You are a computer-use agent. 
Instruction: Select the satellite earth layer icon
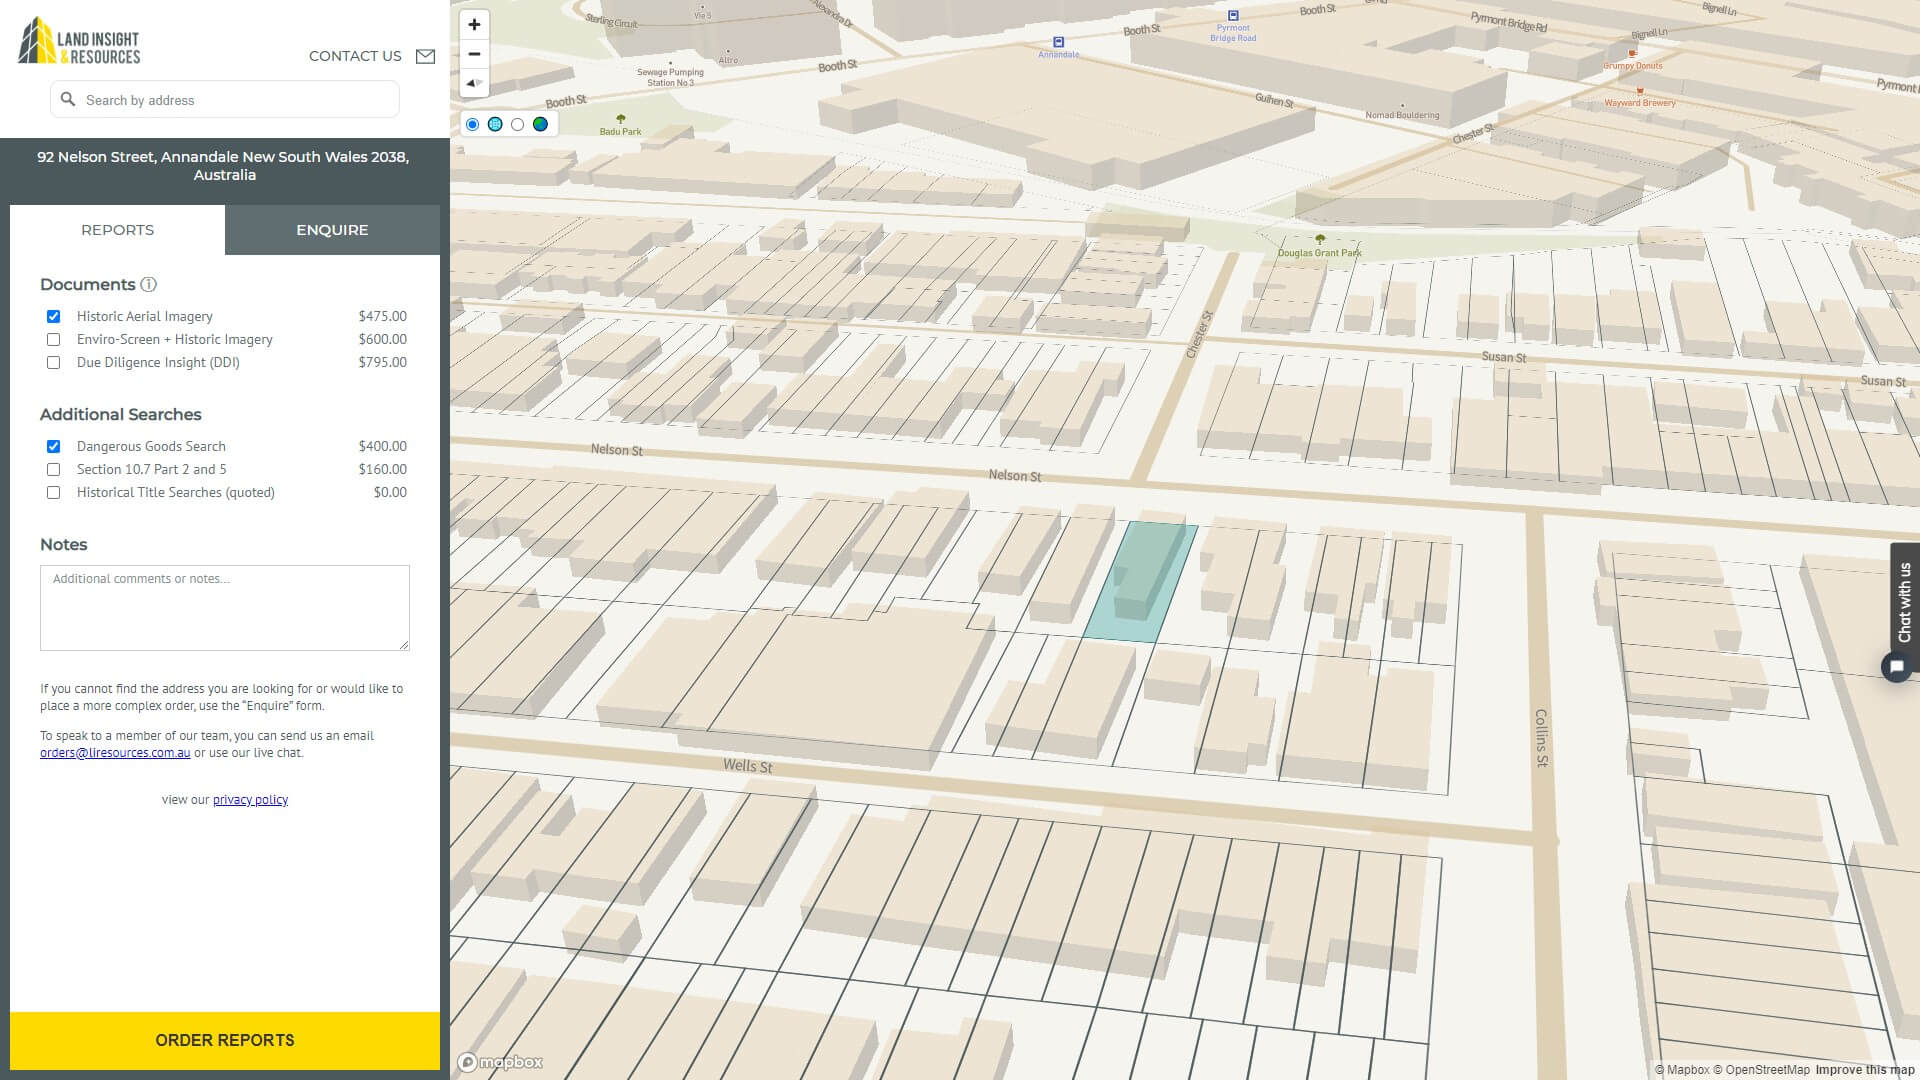coord(541,124)
